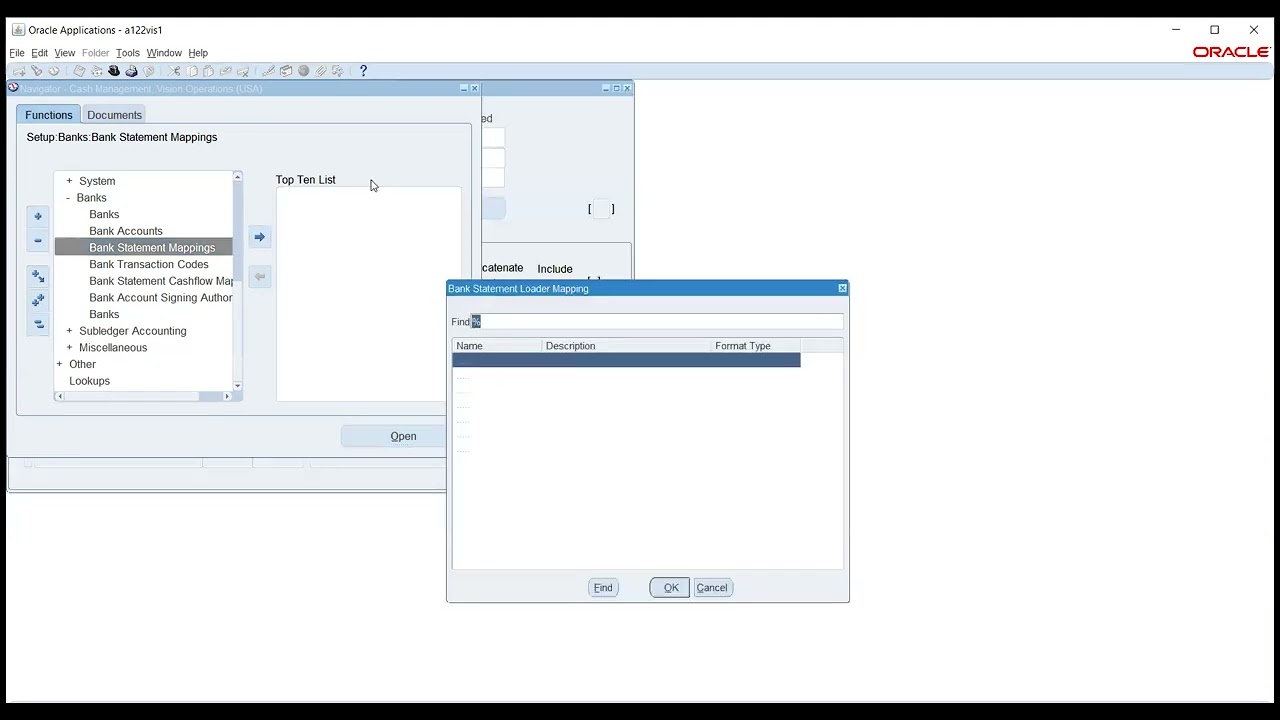
Task: Expand the Other tree node
Action: click(x=59, y=364)
